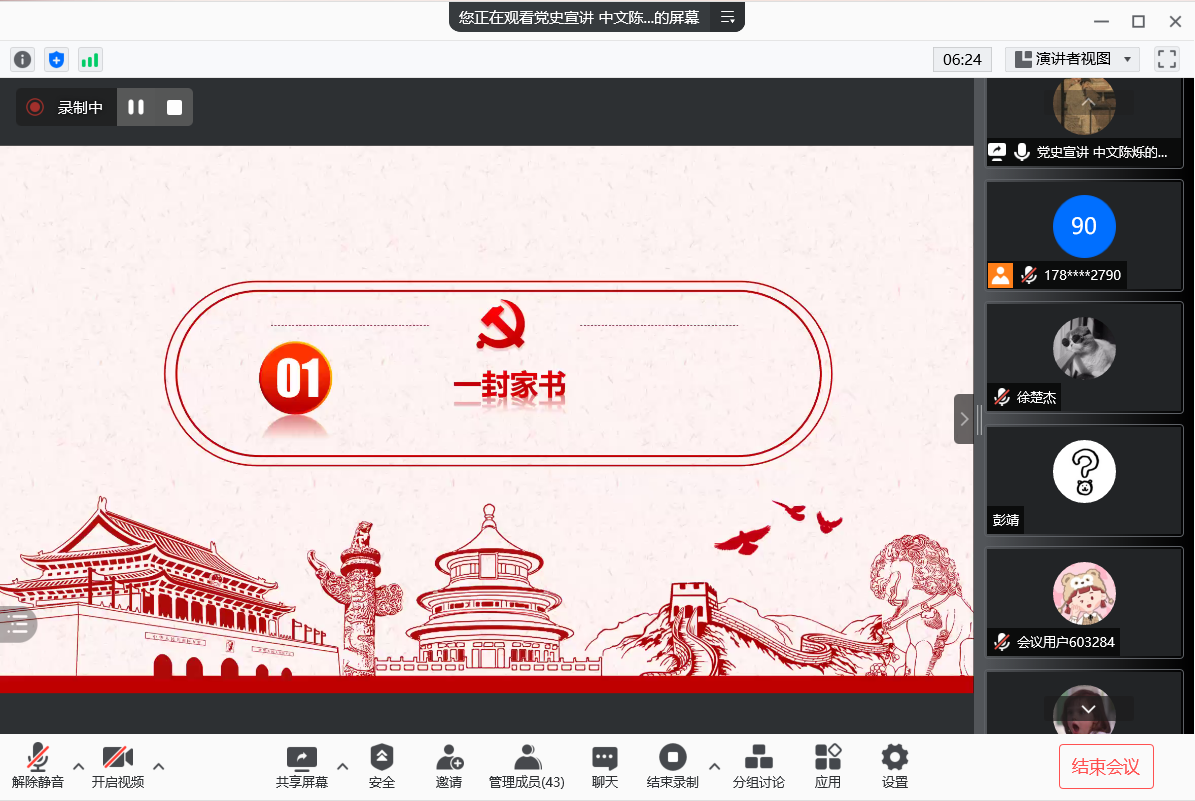The image size is (1195, 801).
Task: Open the 安全 security menu
Action: point(382,767)
